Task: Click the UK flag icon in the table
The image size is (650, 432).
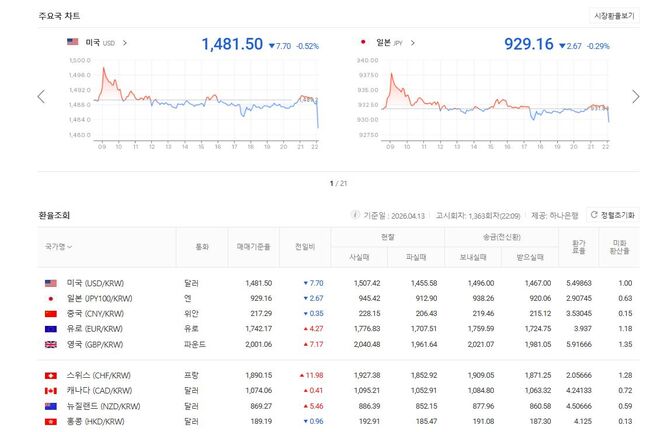Action: point(50,344)
